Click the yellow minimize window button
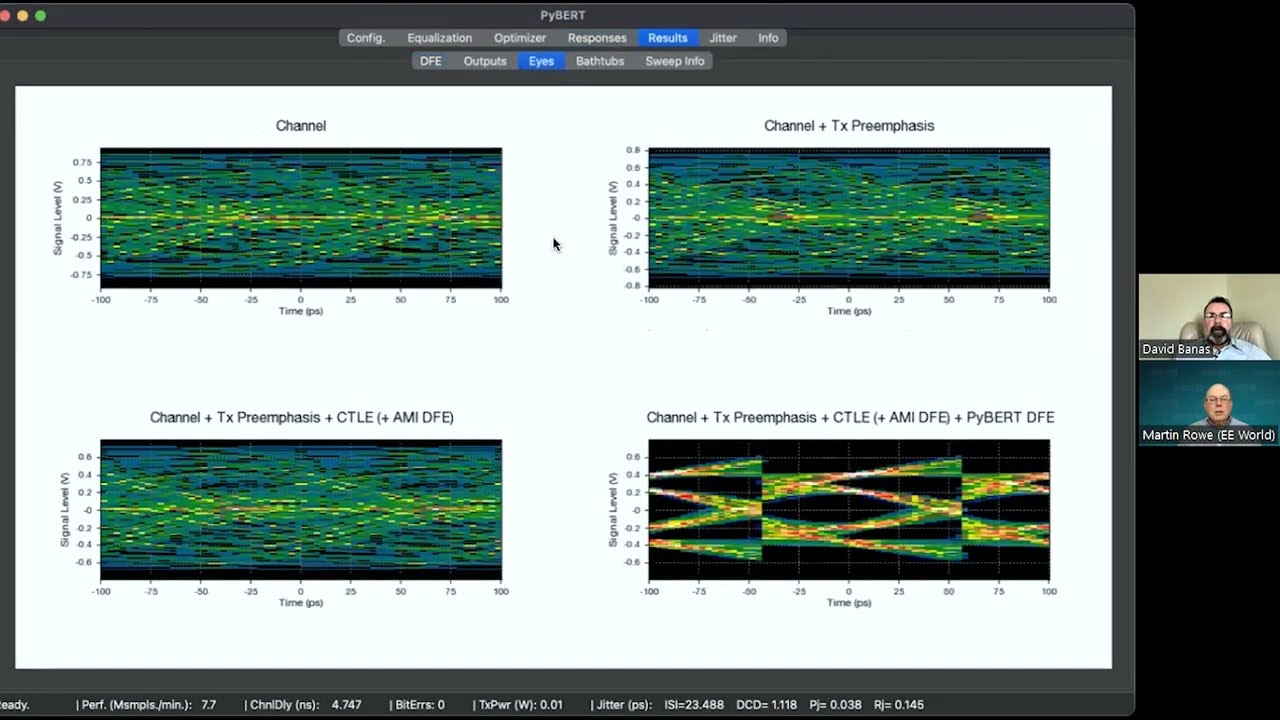 (22, 15)
